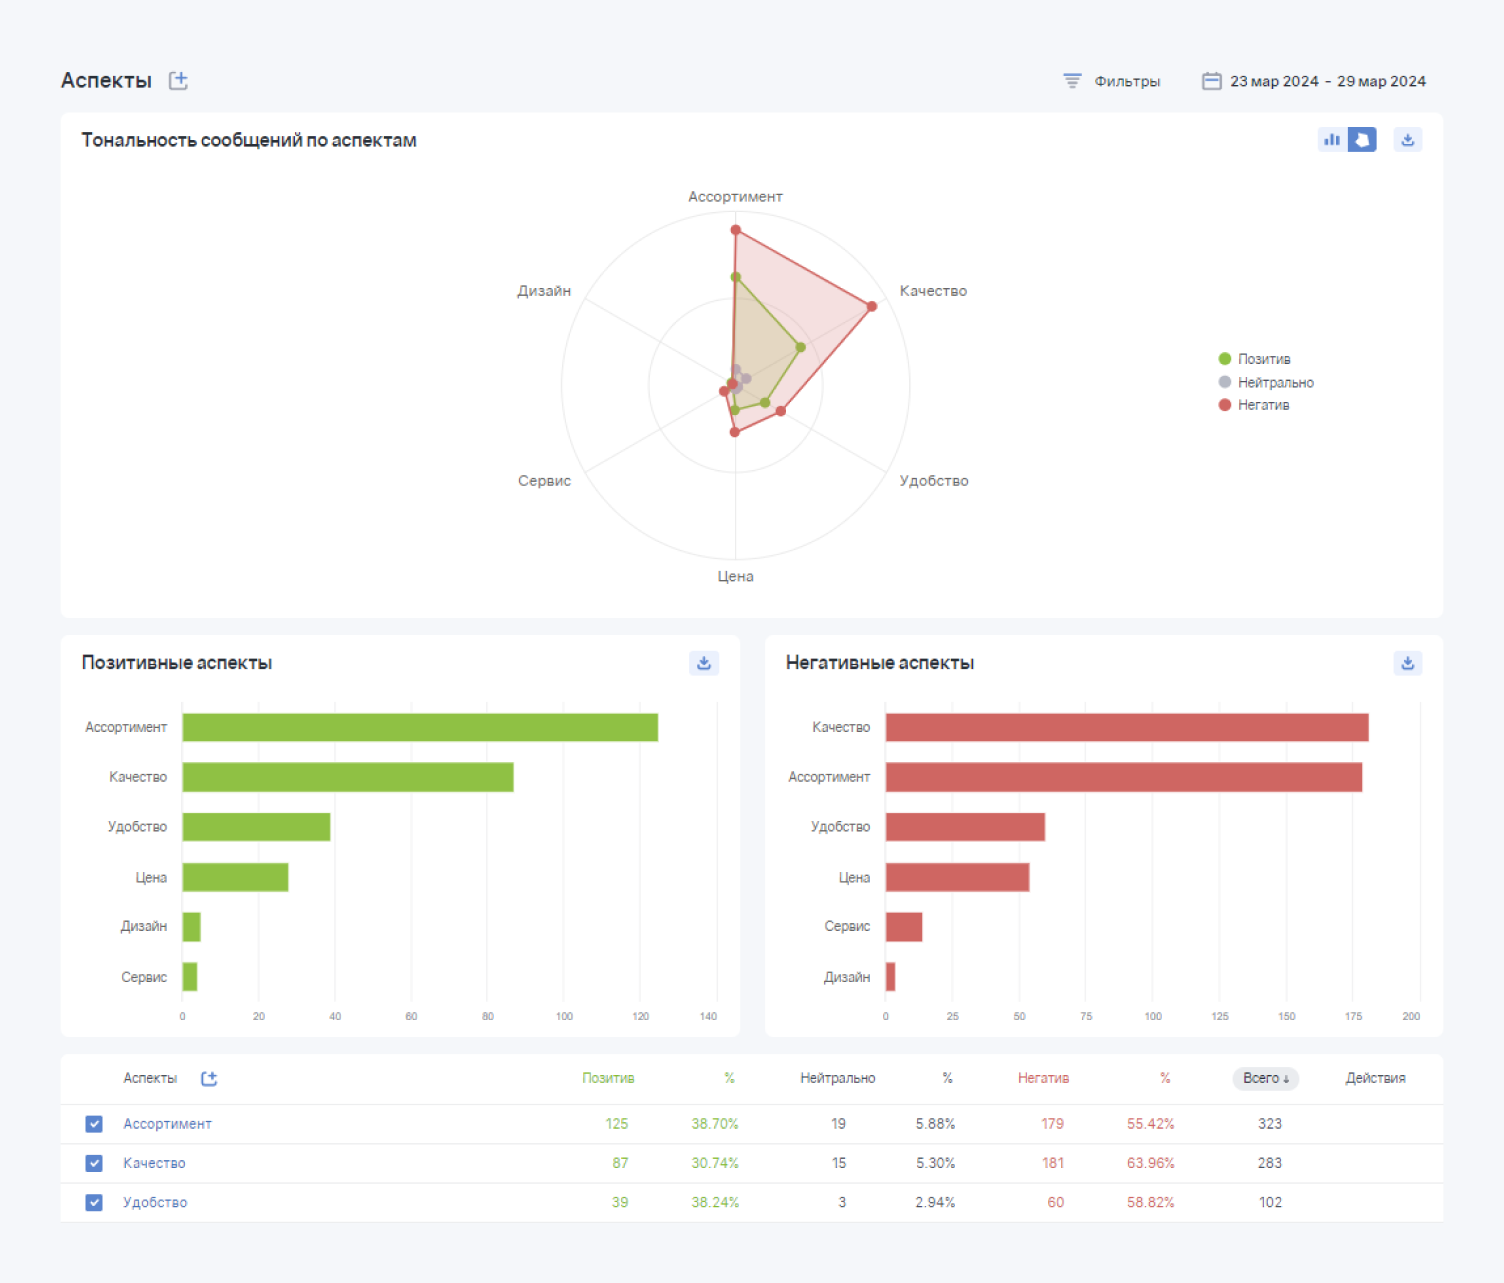Click Фильтры button label
1504x1283 pixels.
[x=1127, y=81]
